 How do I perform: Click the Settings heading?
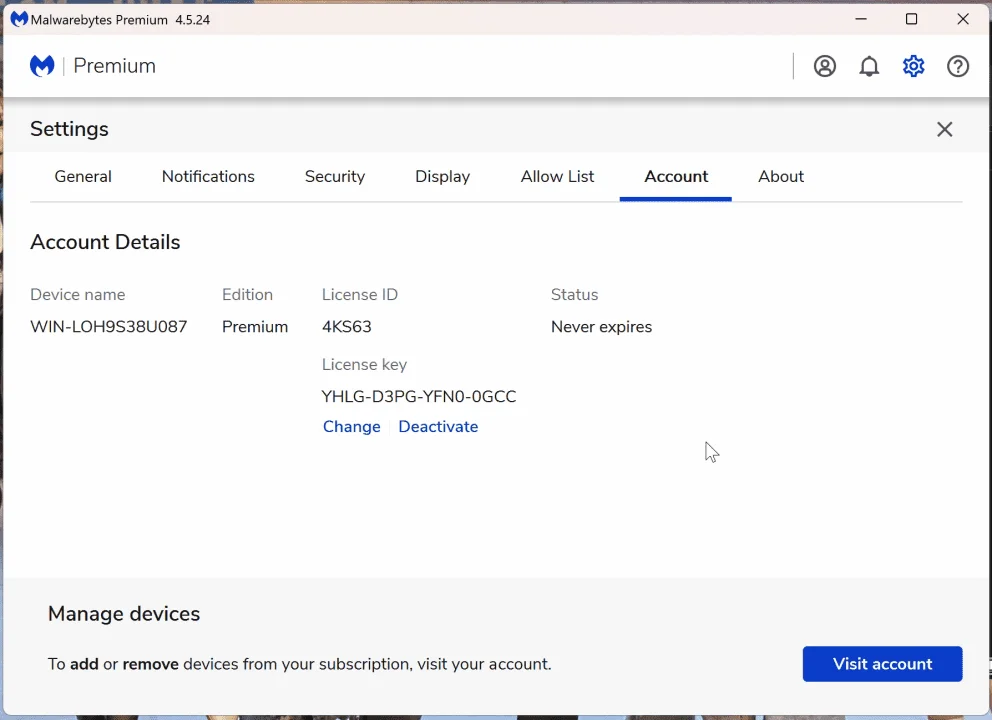click(69, 129)
